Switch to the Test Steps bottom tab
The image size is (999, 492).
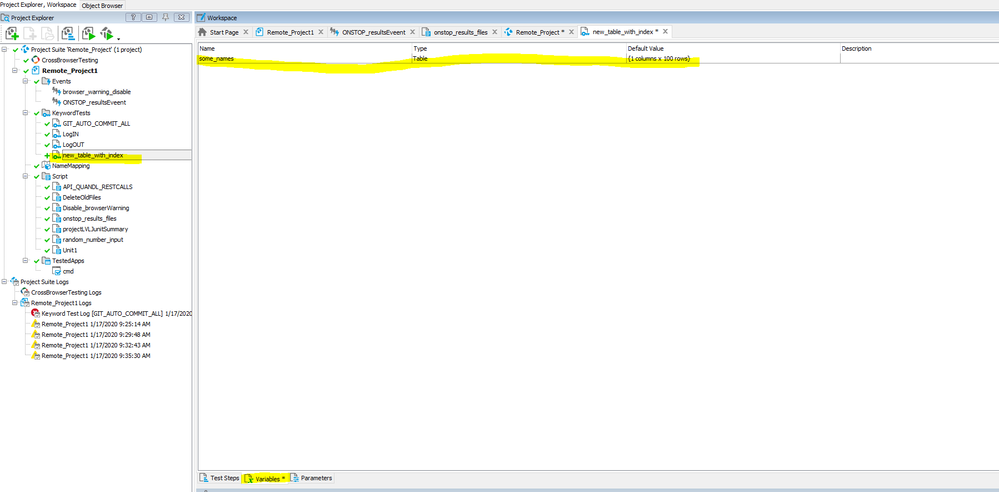click(219, 478)
